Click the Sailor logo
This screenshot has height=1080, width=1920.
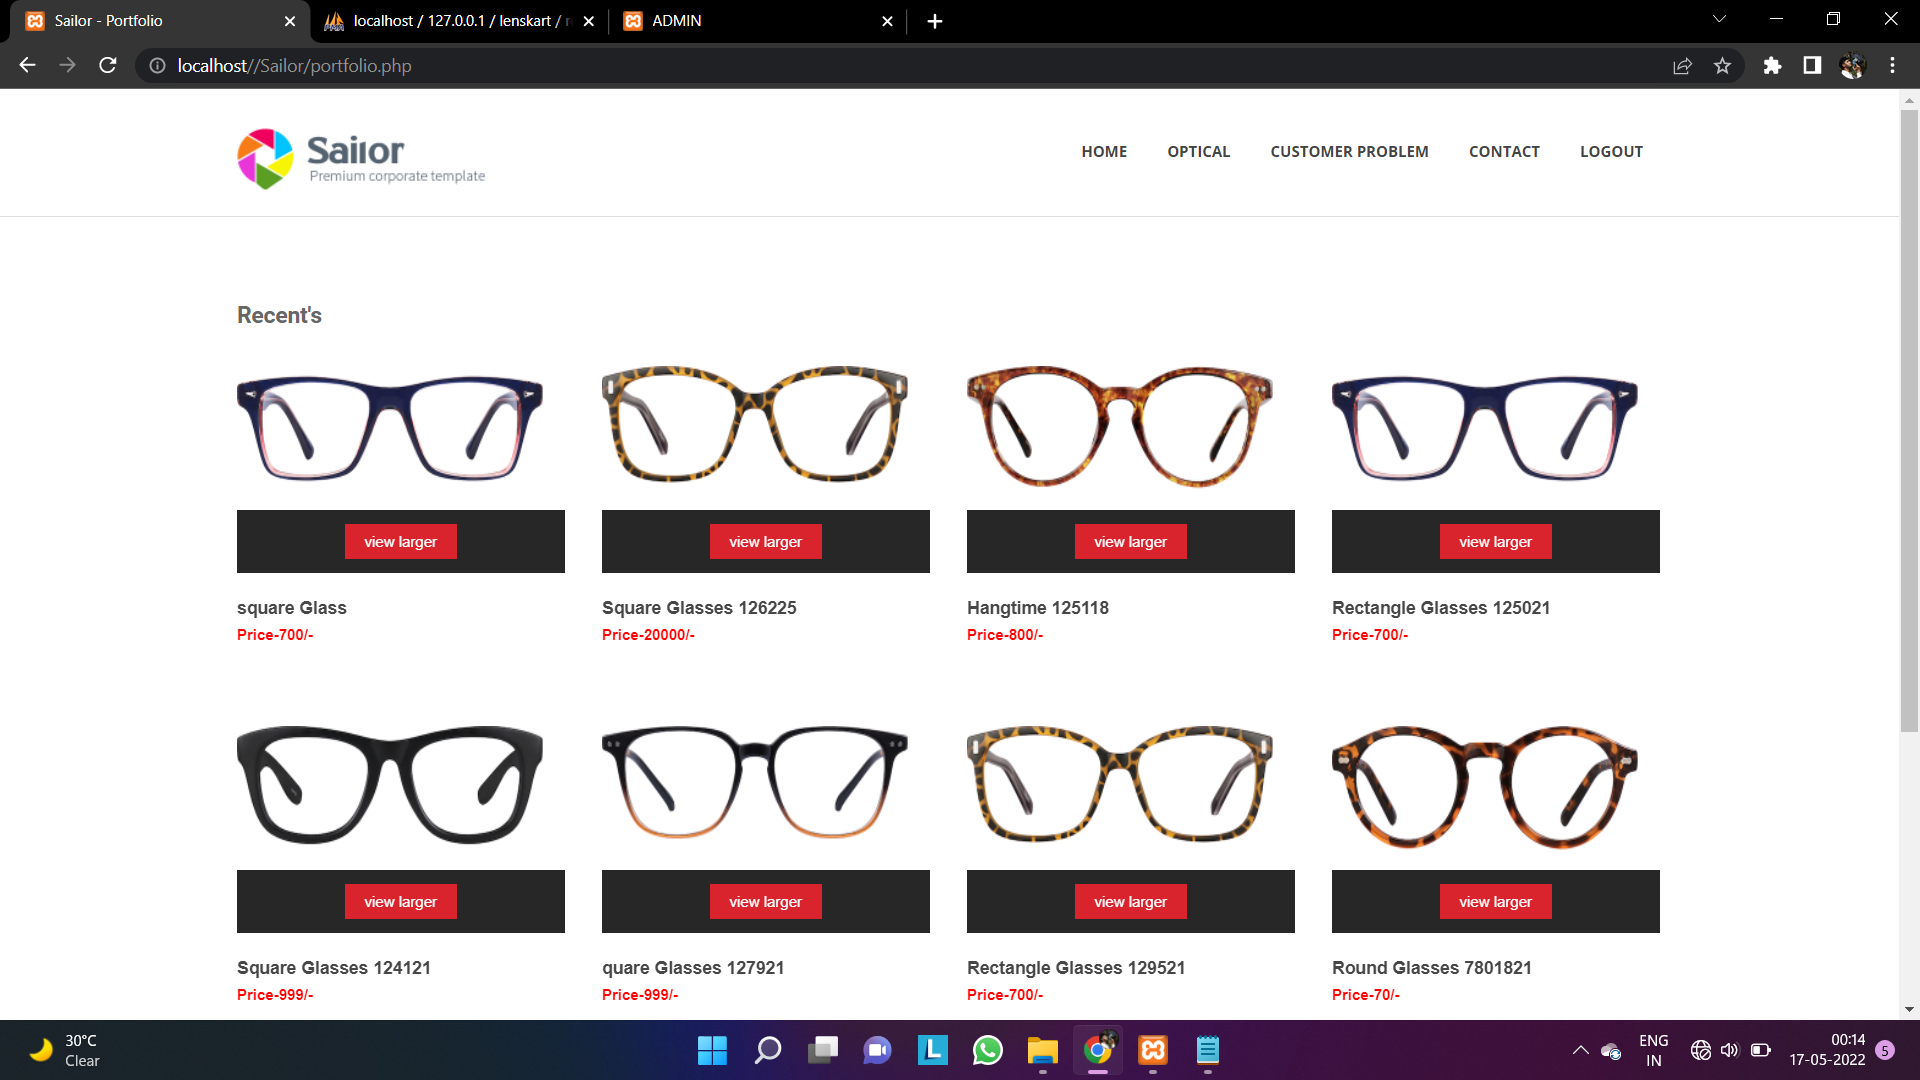click(x=361, y=158)
